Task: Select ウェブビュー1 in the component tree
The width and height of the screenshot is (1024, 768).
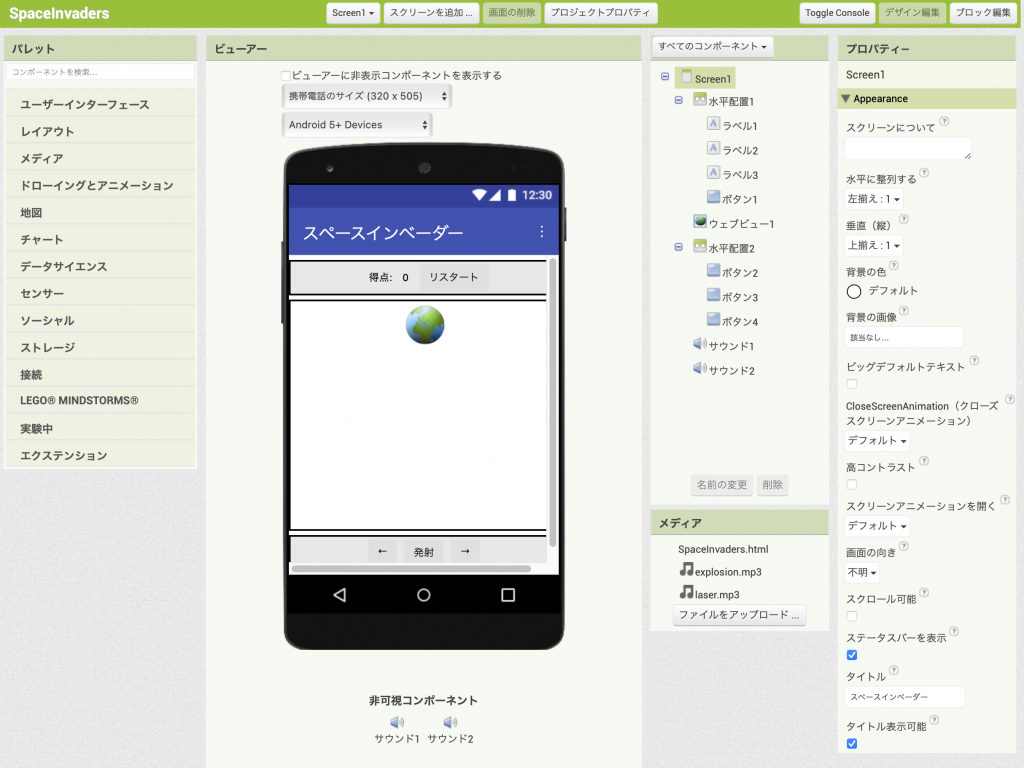Action: 740,223
